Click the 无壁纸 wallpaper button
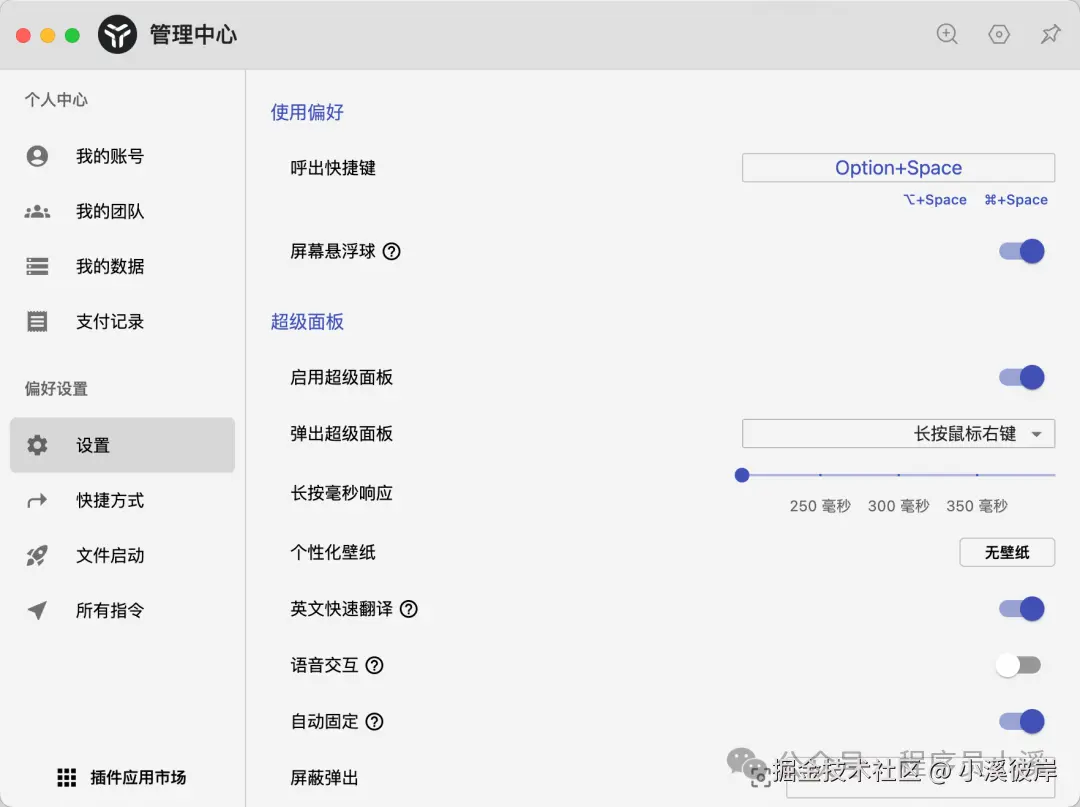The height and width of the screenshot is (807, 1080). tap(1007, 551)
